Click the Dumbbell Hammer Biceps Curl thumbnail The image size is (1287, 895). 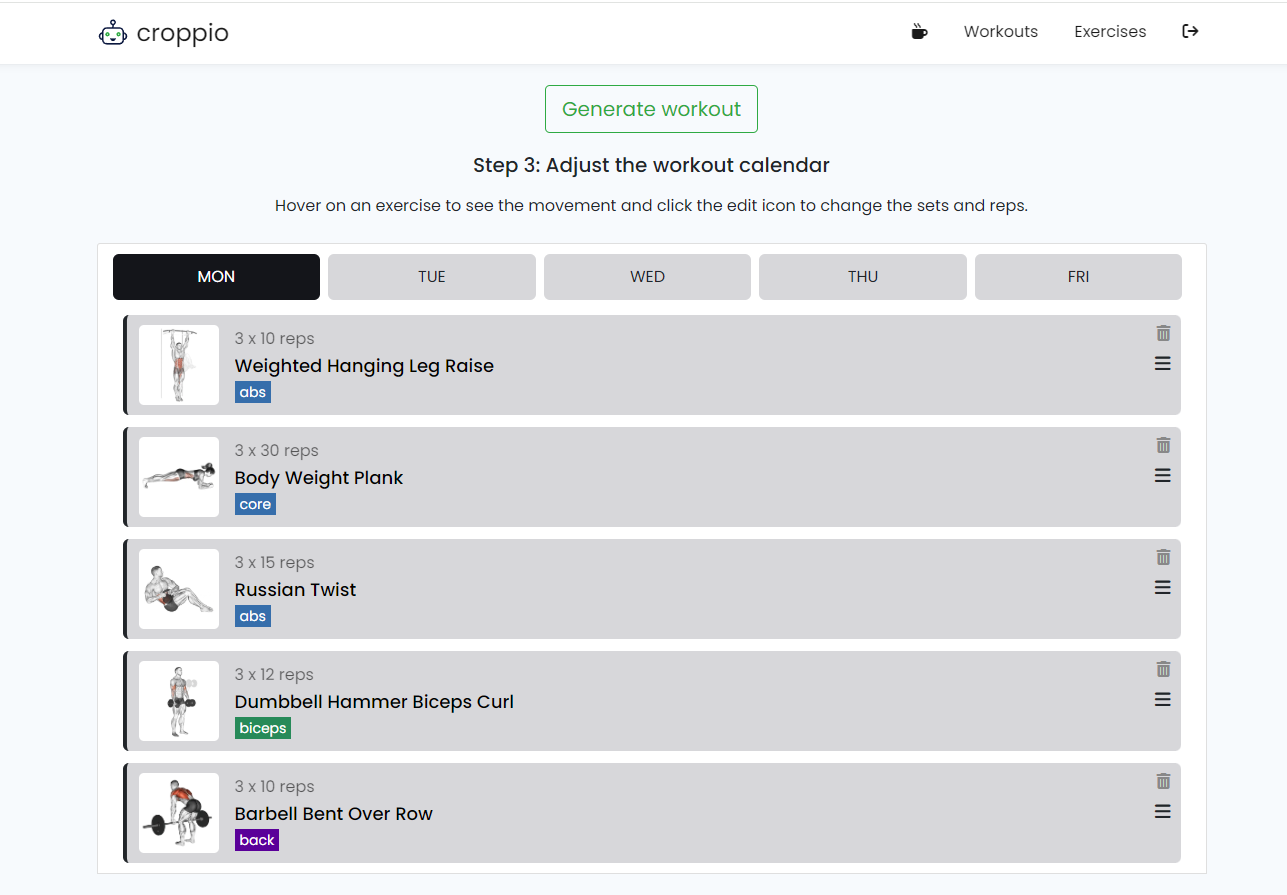click(x=179, y=701)
